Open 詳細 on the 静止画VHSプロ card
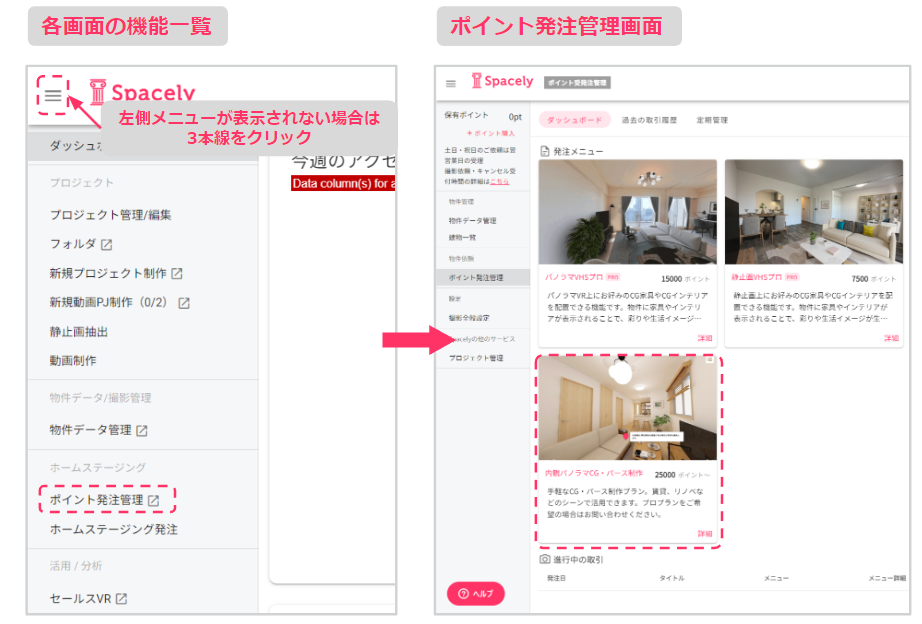This screenshot has height=624, width=922. click(891, 338)
